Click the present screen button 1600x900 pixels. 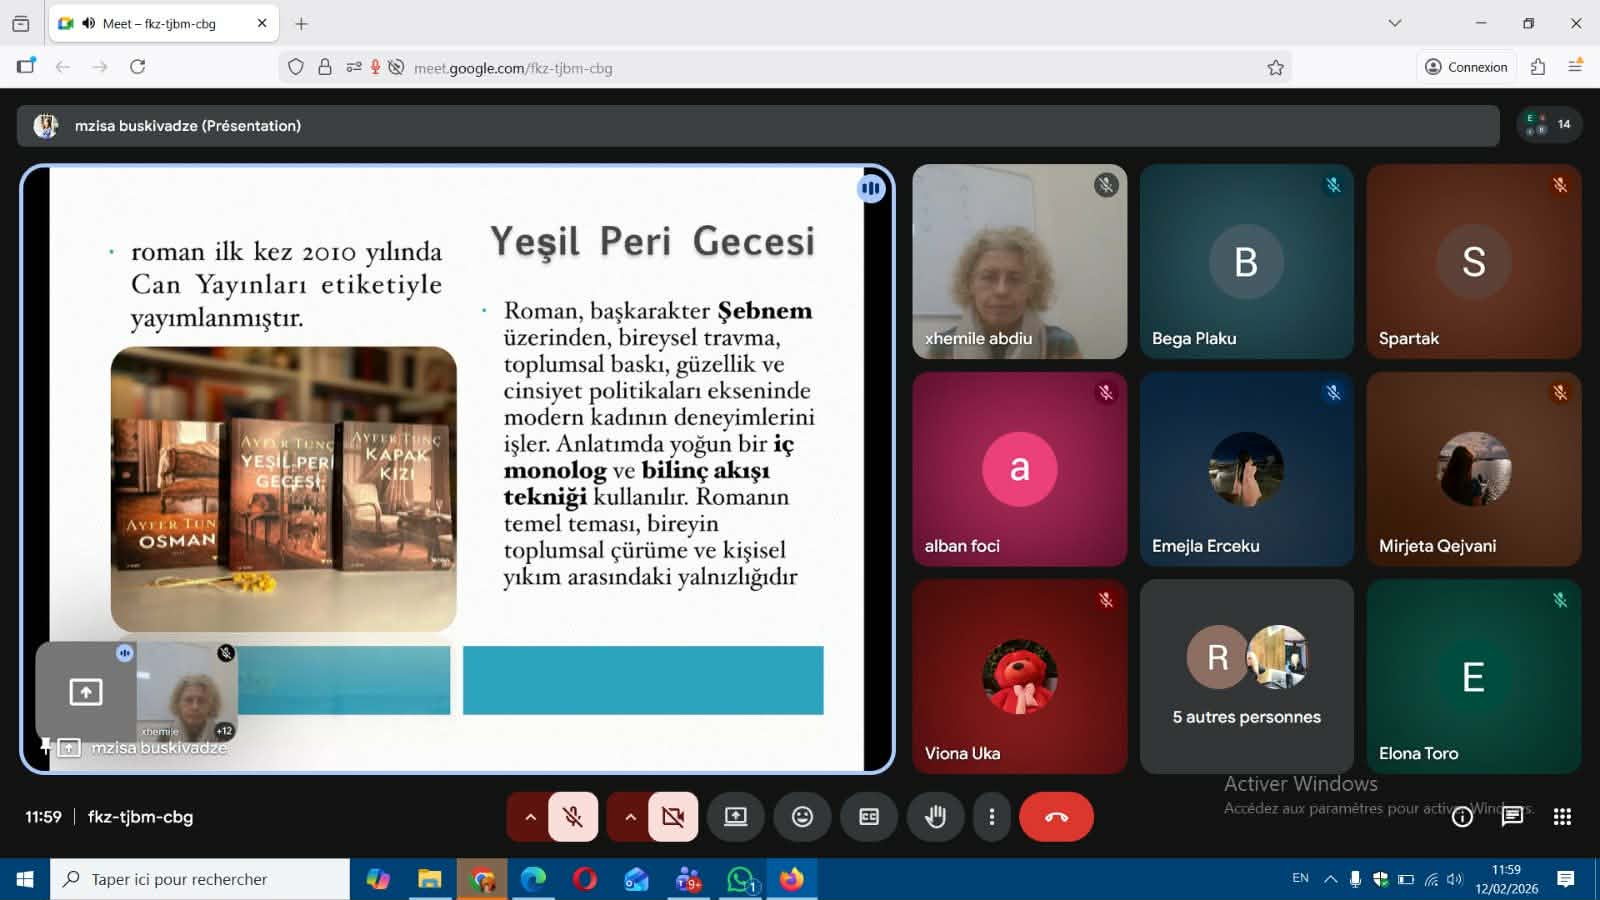coord(736,817)
